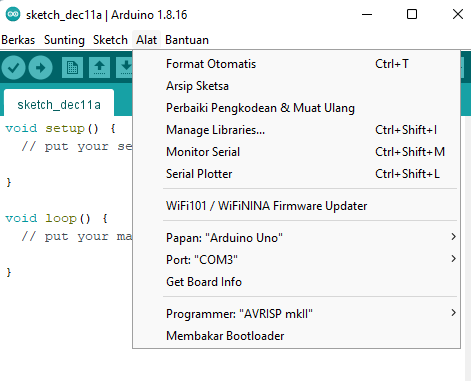Expand the Programmer "AVRISP mkII" submenu

click(296, 314)
